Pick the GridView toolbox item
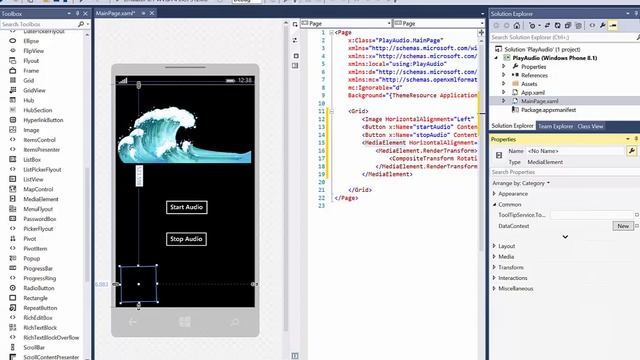The width and height of the screenshot is (640, 360). [x=34, y=90]
